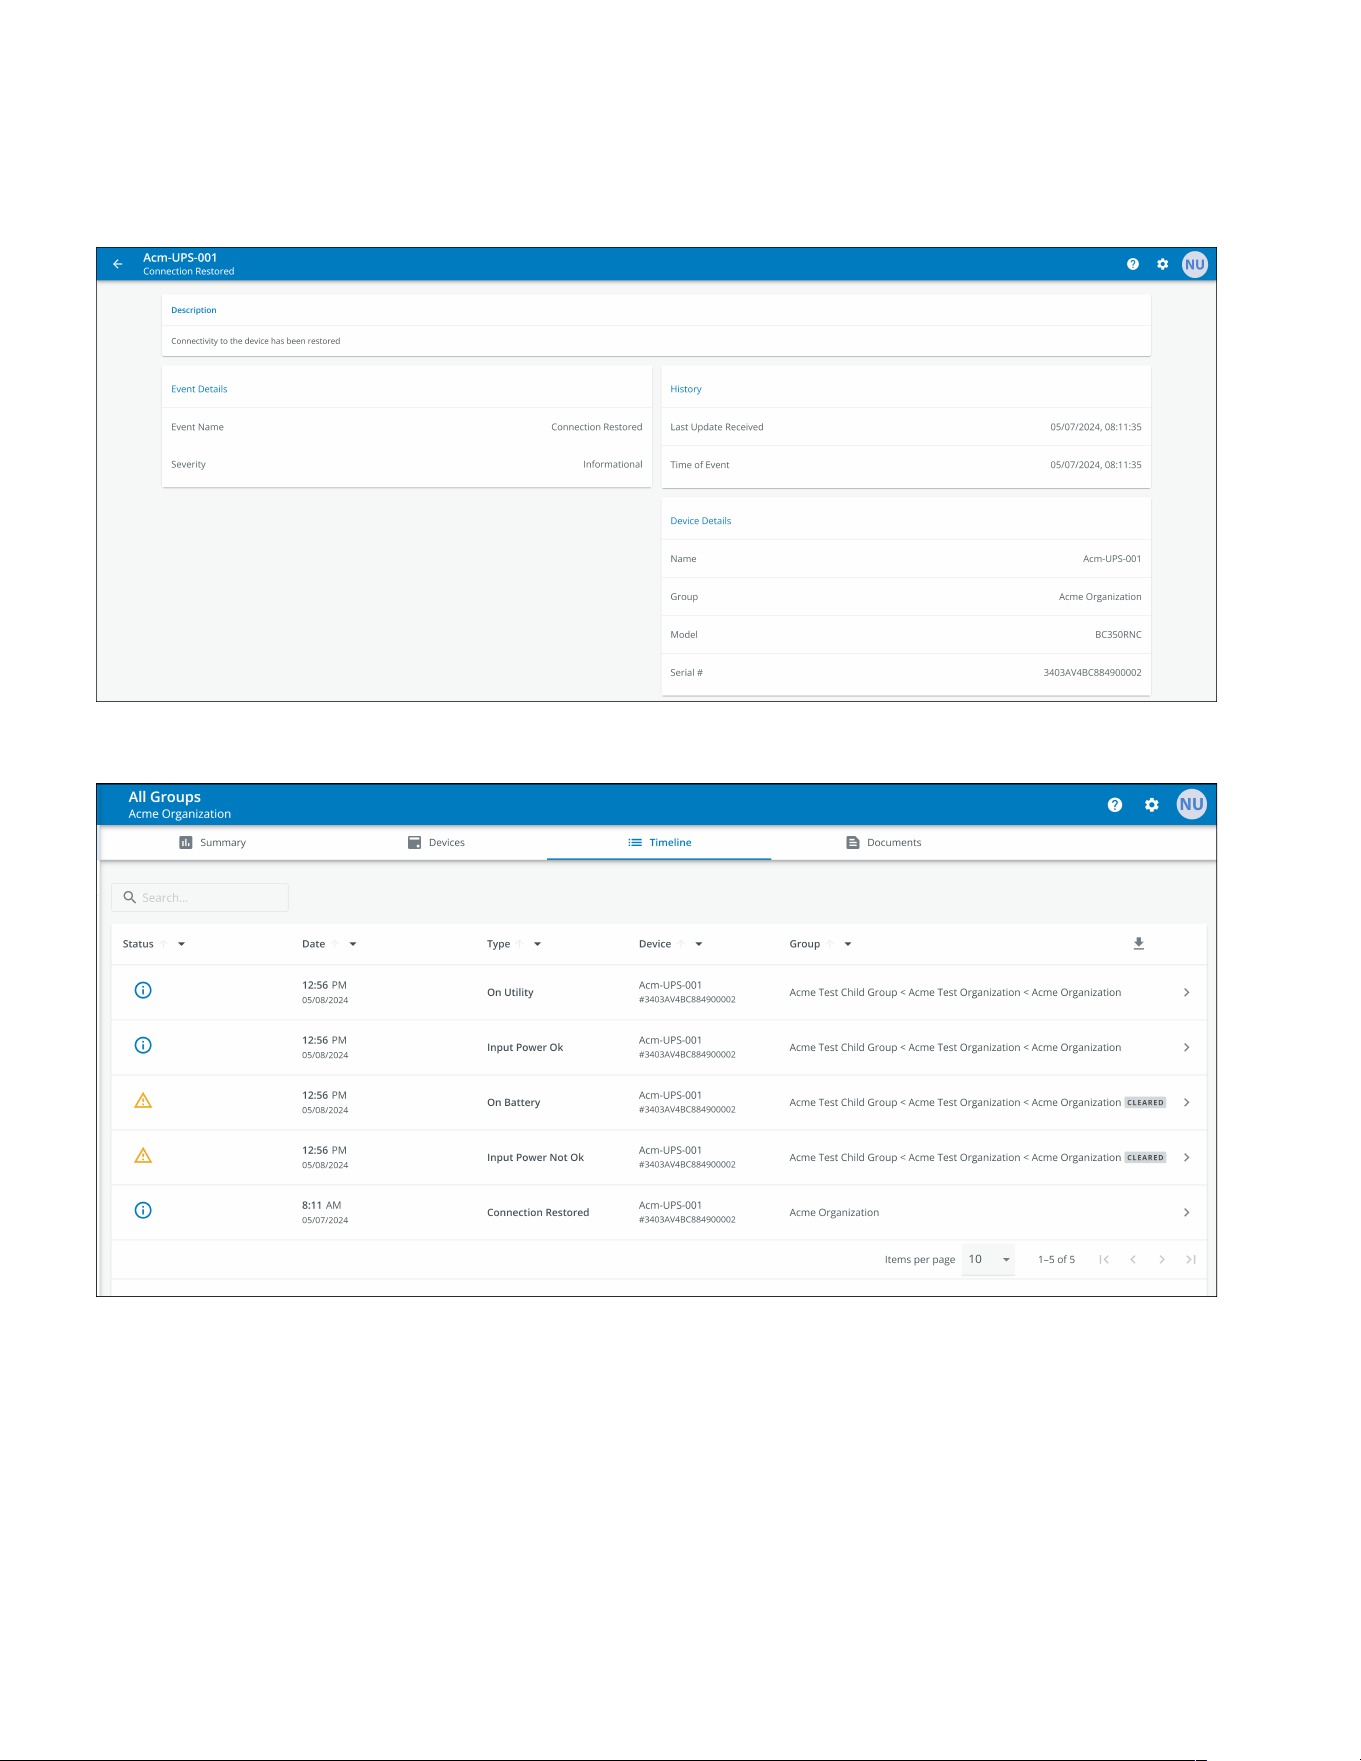Open Status column filter dropdown
The width and height of the screenshot is (1361, 1761).
click(181, 944)
